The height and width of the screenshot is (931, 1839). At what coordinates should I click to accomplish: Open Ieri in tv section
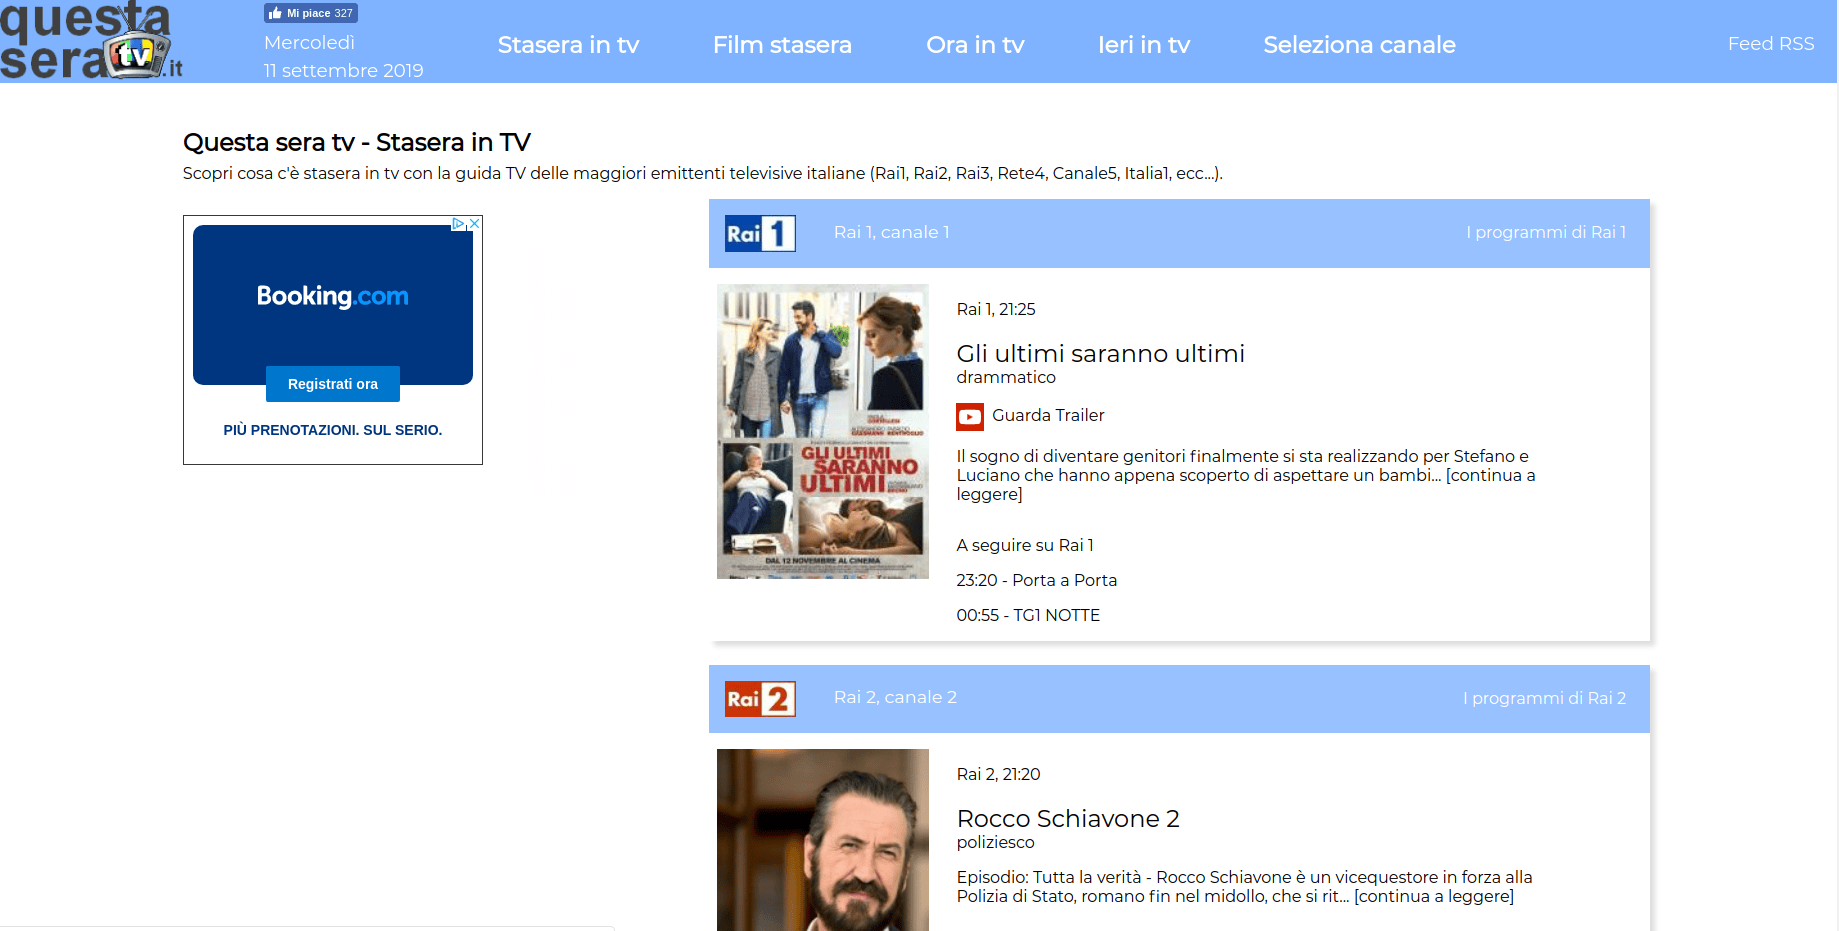pyautogui.click(x=1144, y=45)
